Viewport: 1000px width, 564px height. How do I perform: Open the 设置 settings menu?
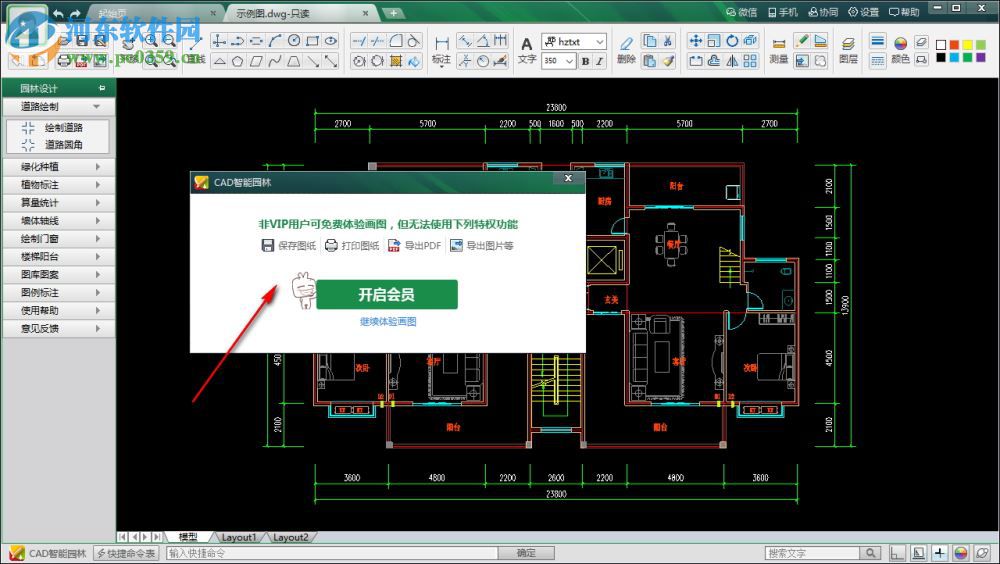coord(863,12)
